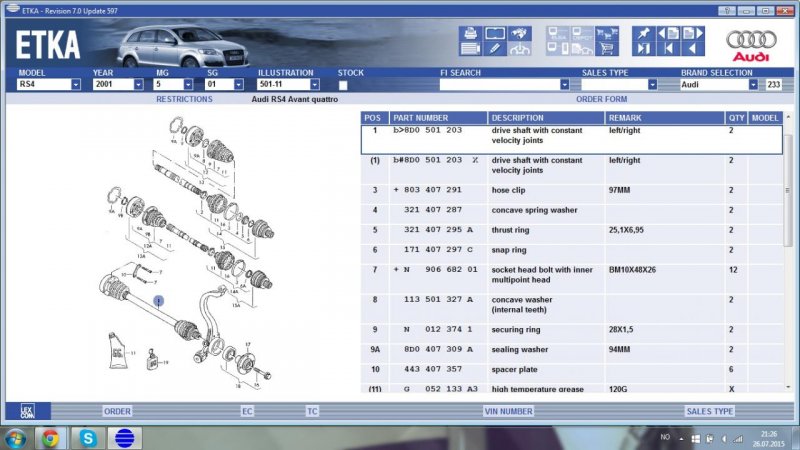Click the ORDER button in bottom bar
Image resolution: width=800 pixels, height=450 pixels.
(117, 411)
